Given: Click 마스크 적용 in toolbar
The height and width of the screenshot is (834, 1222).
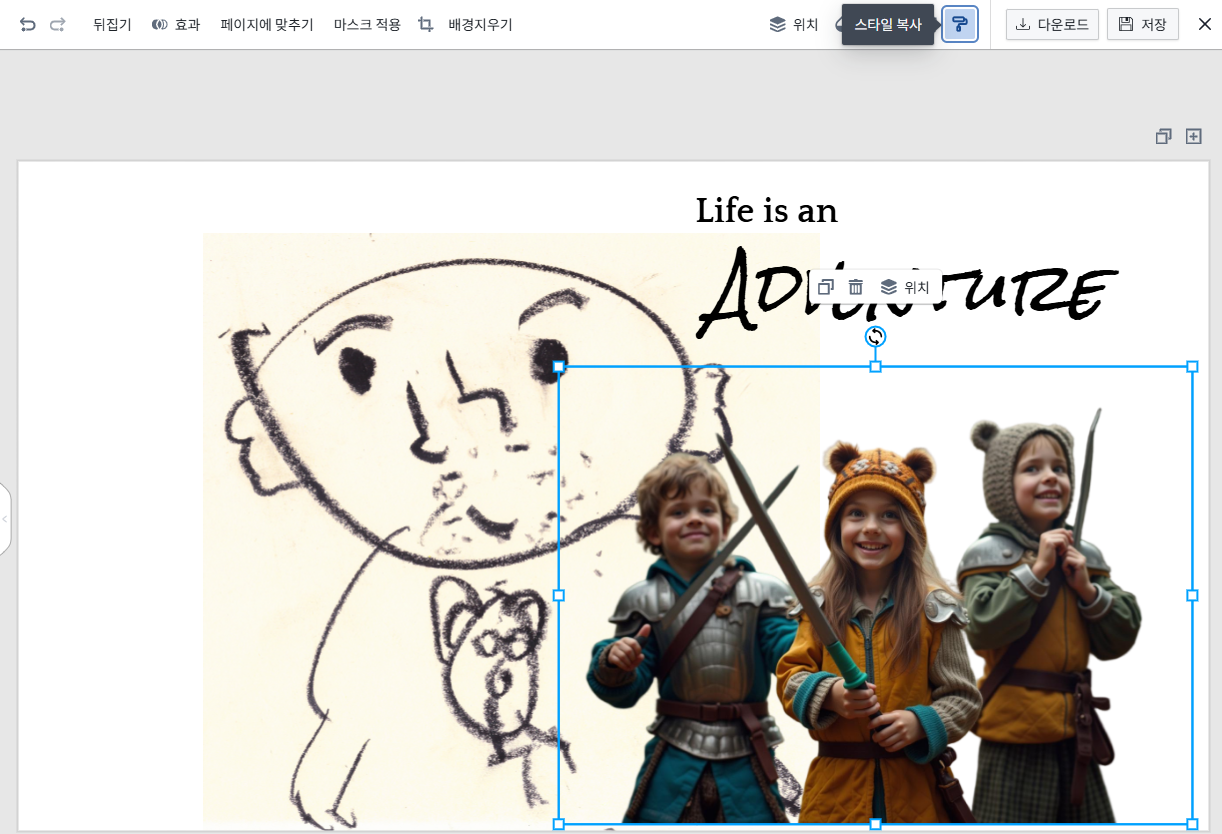Looking at the screenshot, I should tap(367, 24).
